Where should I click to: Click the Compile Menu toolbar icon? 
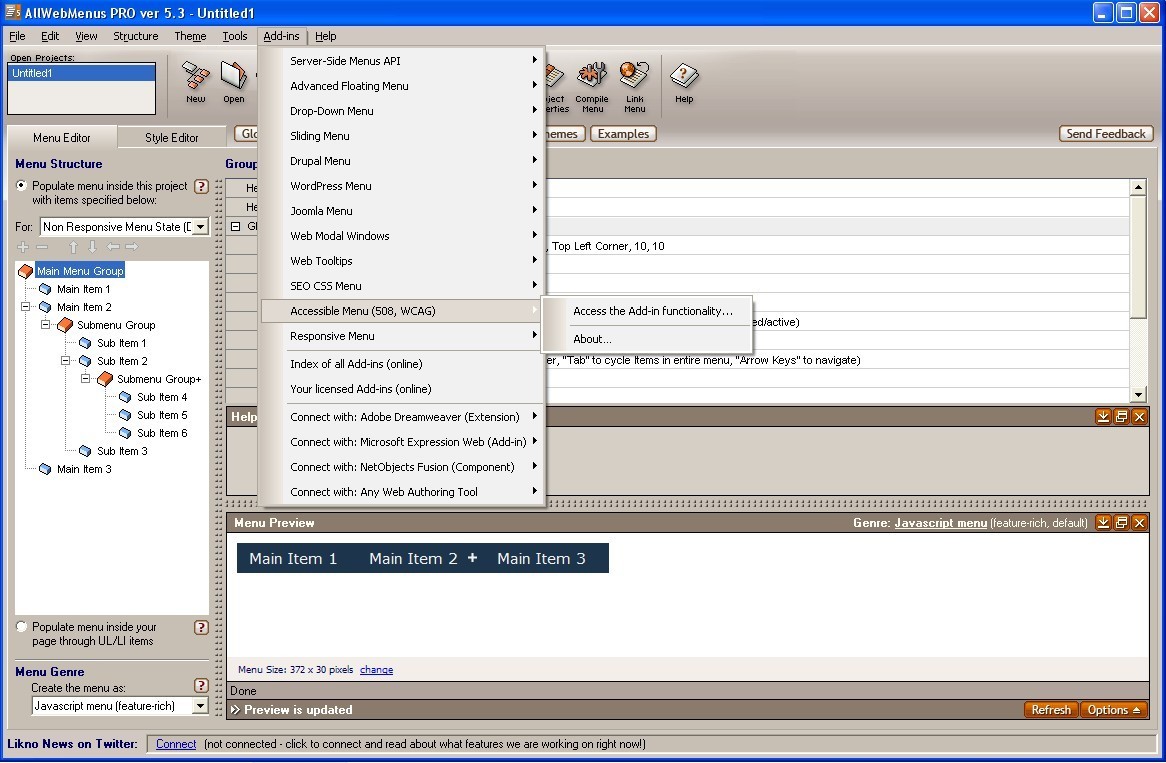tap(592, 86)
